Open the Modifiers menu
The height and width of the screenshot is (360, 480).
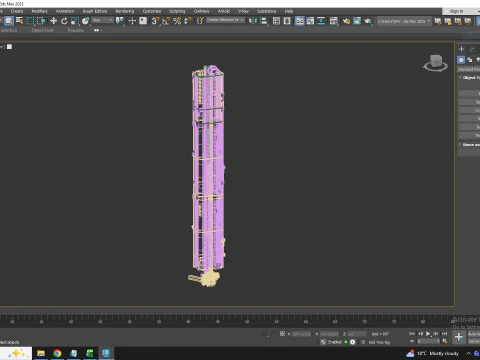(39, 11)
